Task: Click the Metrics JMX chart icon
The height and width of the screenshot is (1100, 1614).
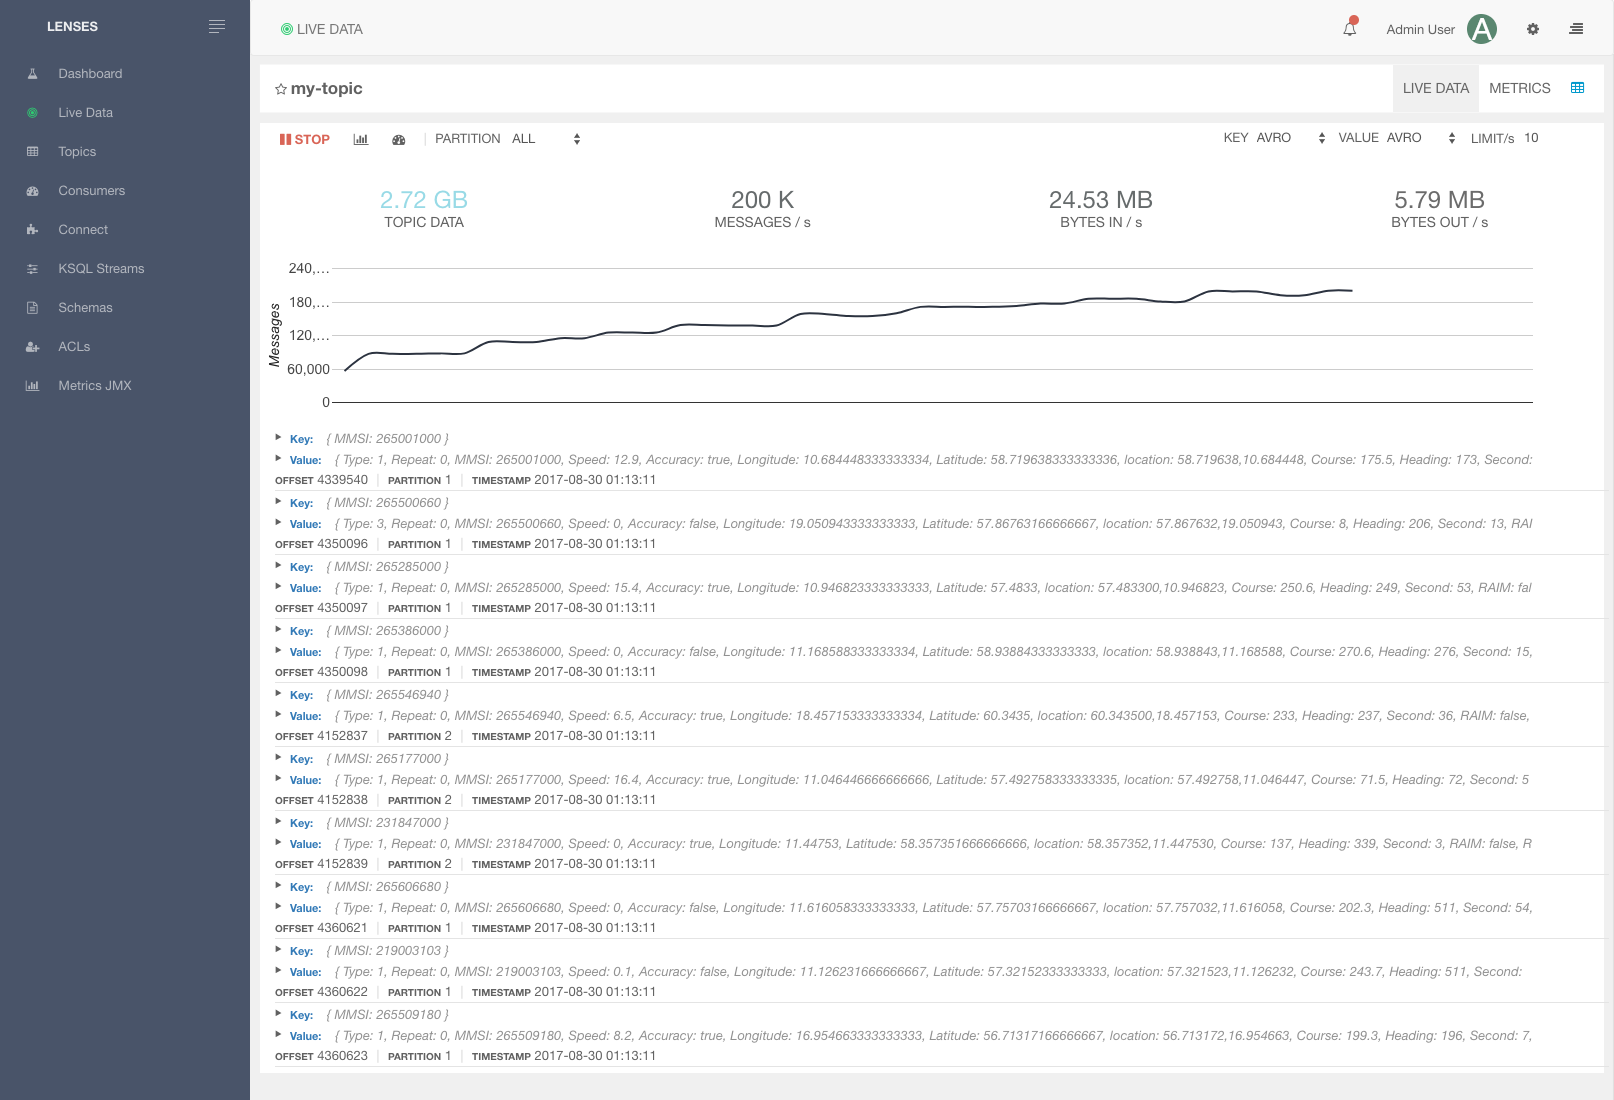Action: pyautogui.click(x=32, y=386)
